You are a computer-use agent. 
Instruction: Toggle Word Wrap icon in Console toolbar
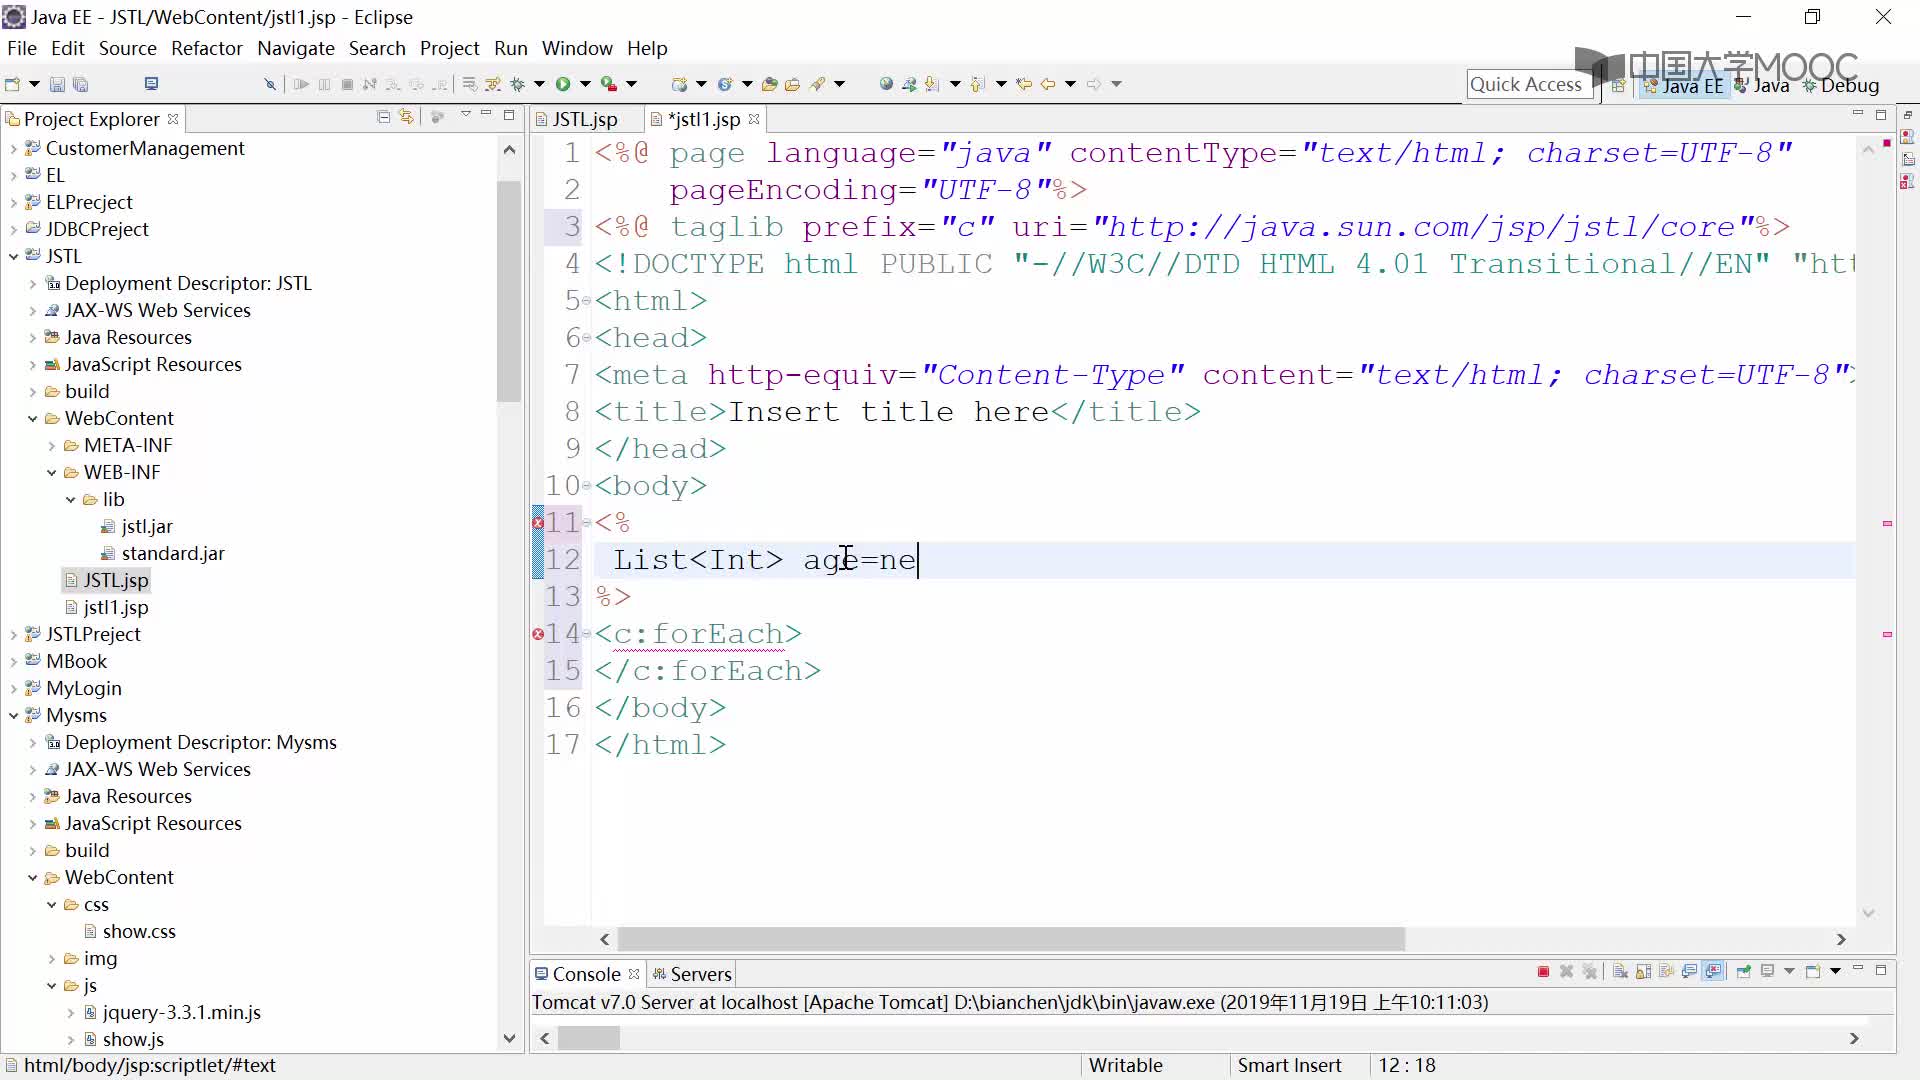1666,971
